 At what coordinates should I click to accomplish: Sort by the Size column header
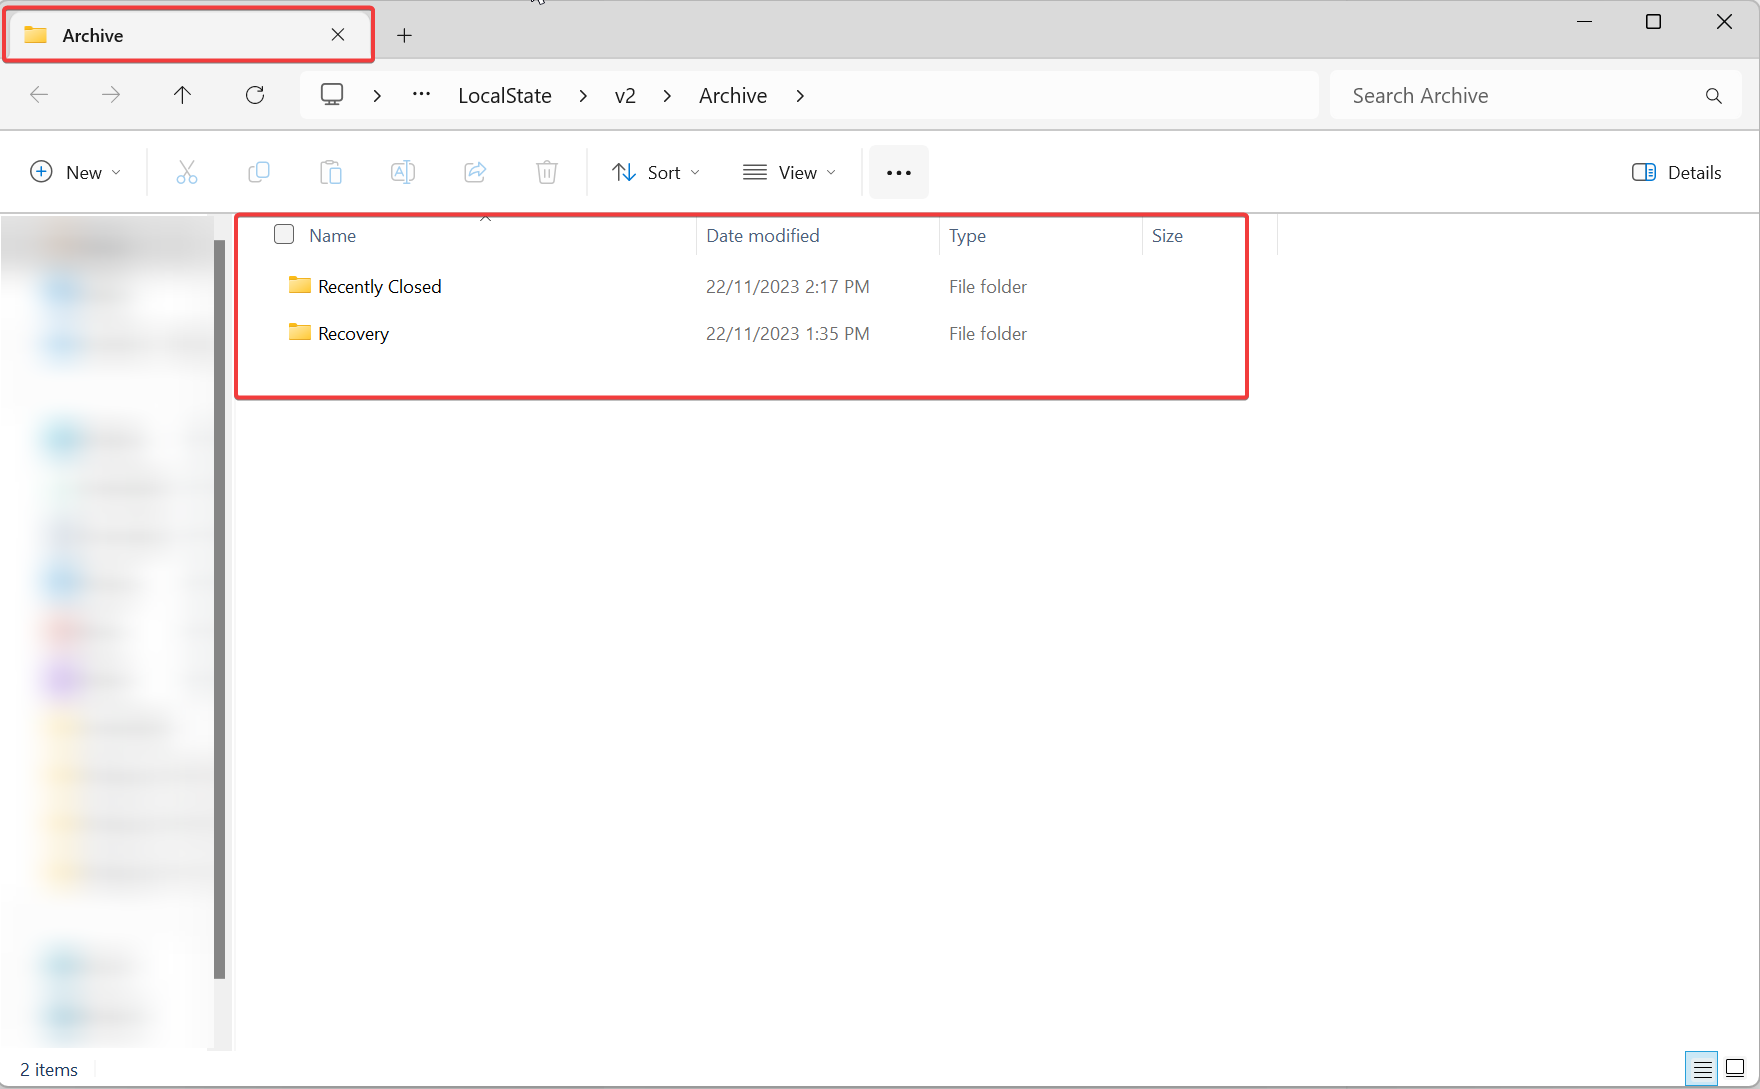1167,236
